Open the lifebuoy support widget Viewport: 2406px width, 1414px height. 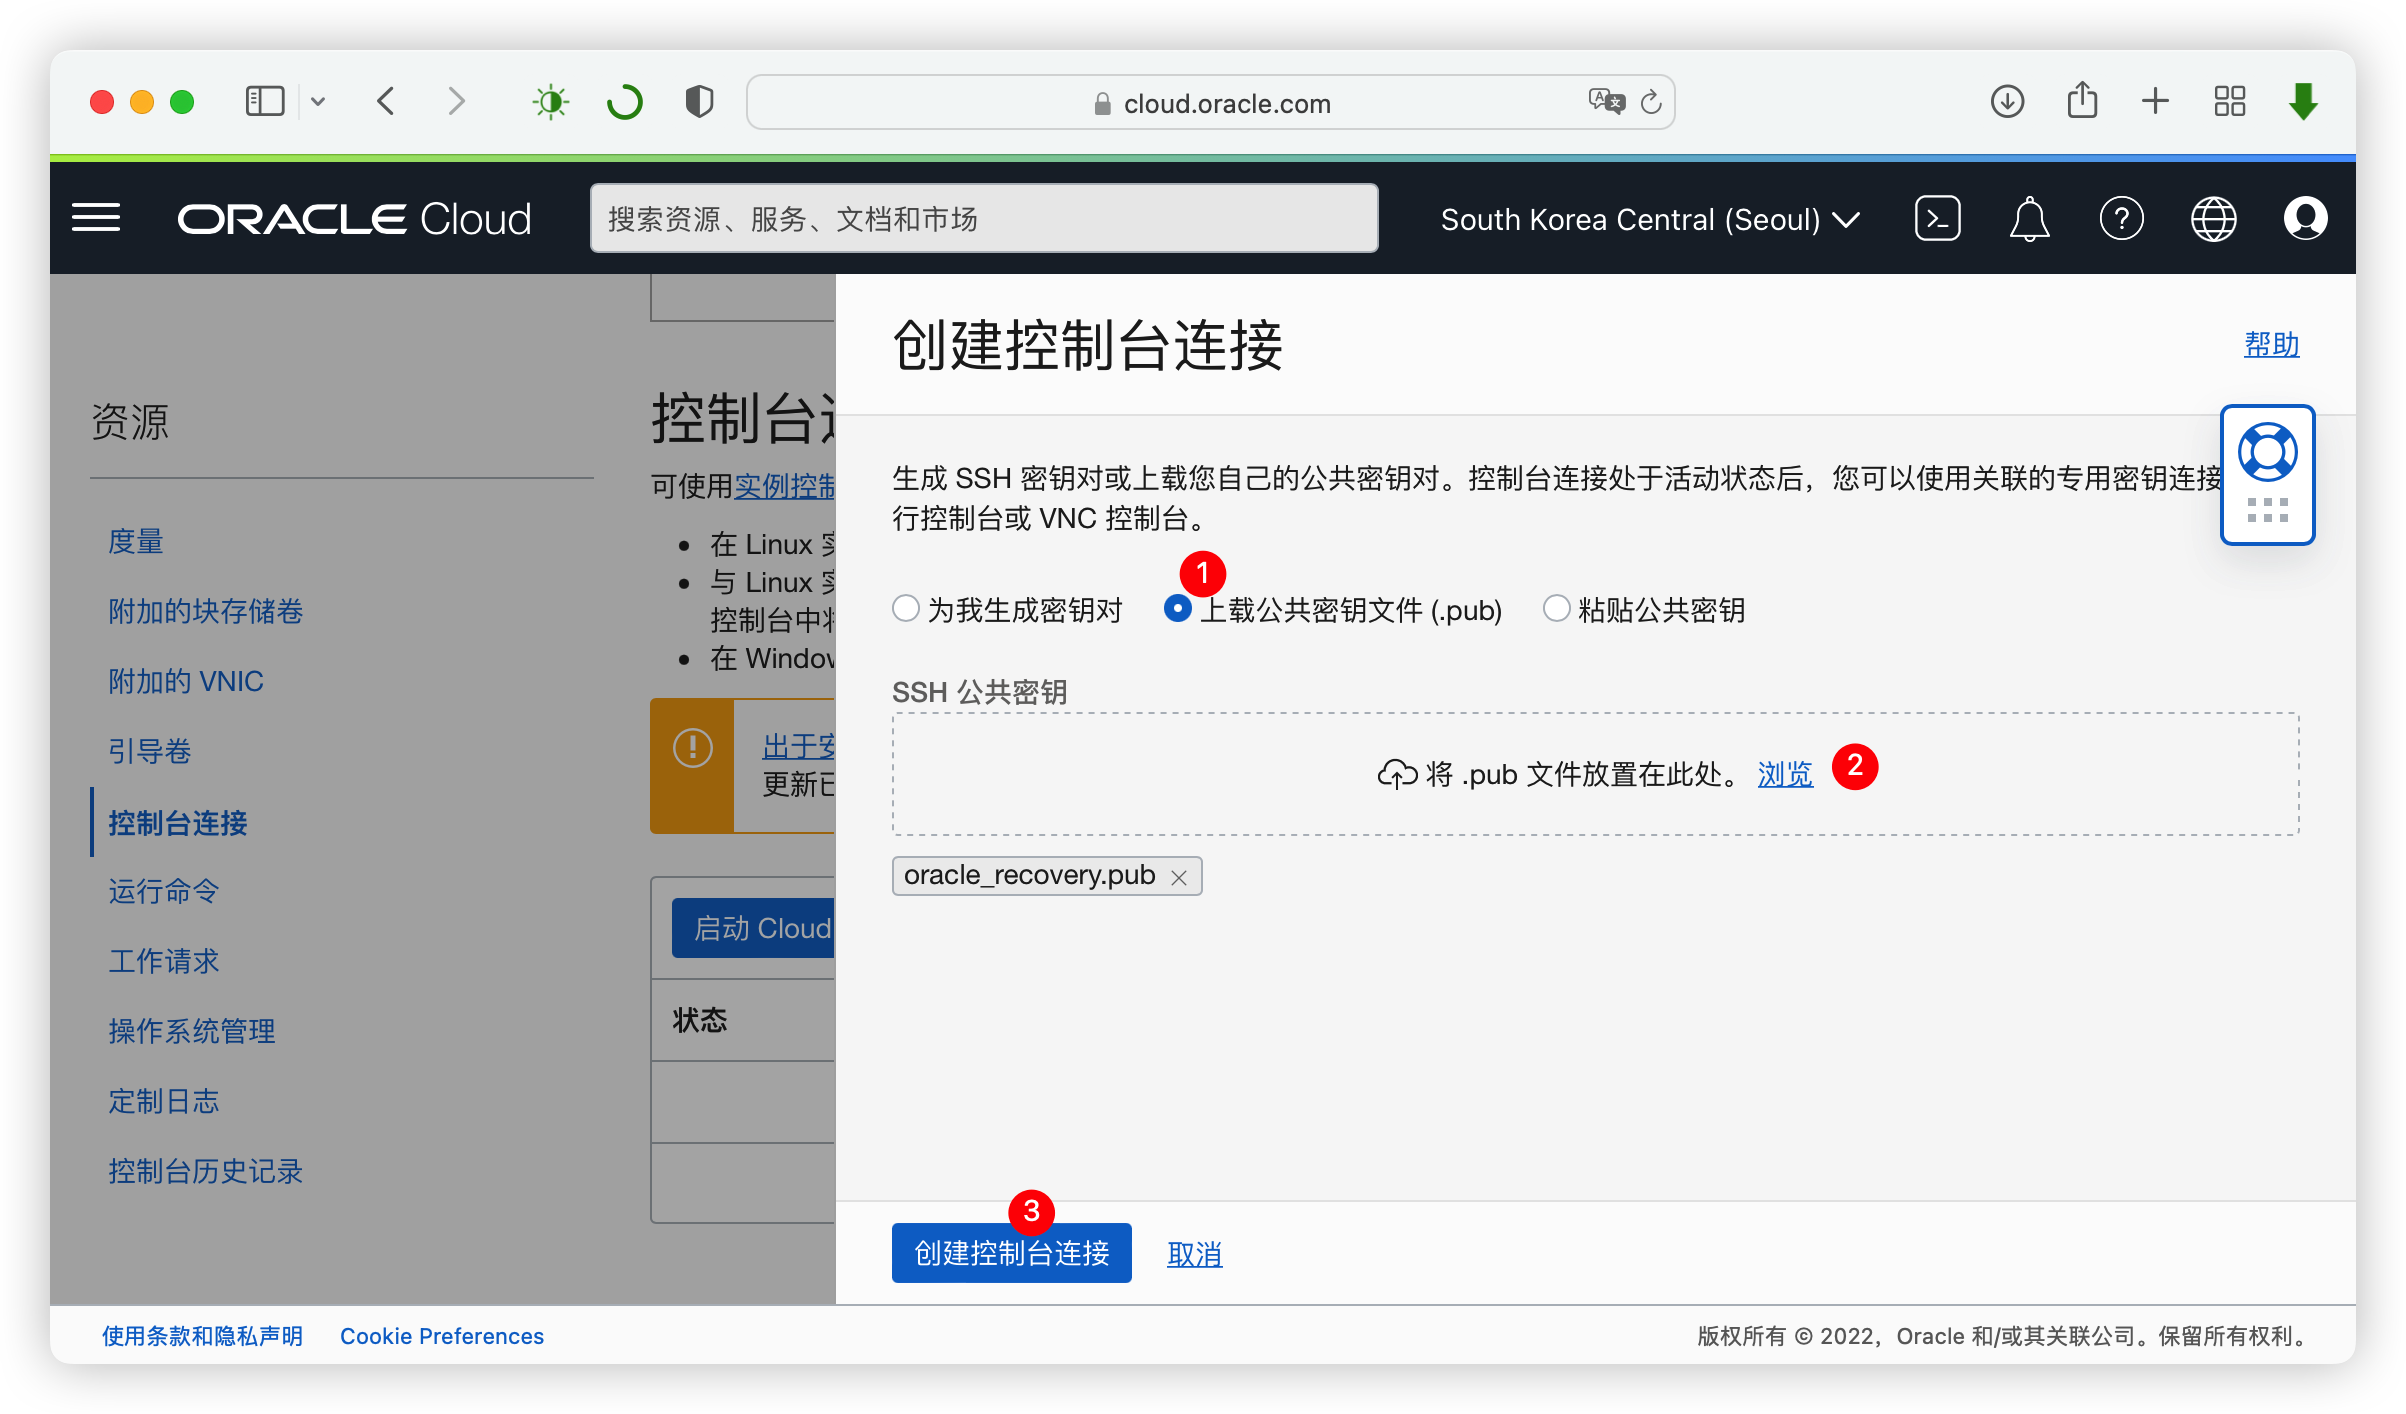tap(2267, 453)
